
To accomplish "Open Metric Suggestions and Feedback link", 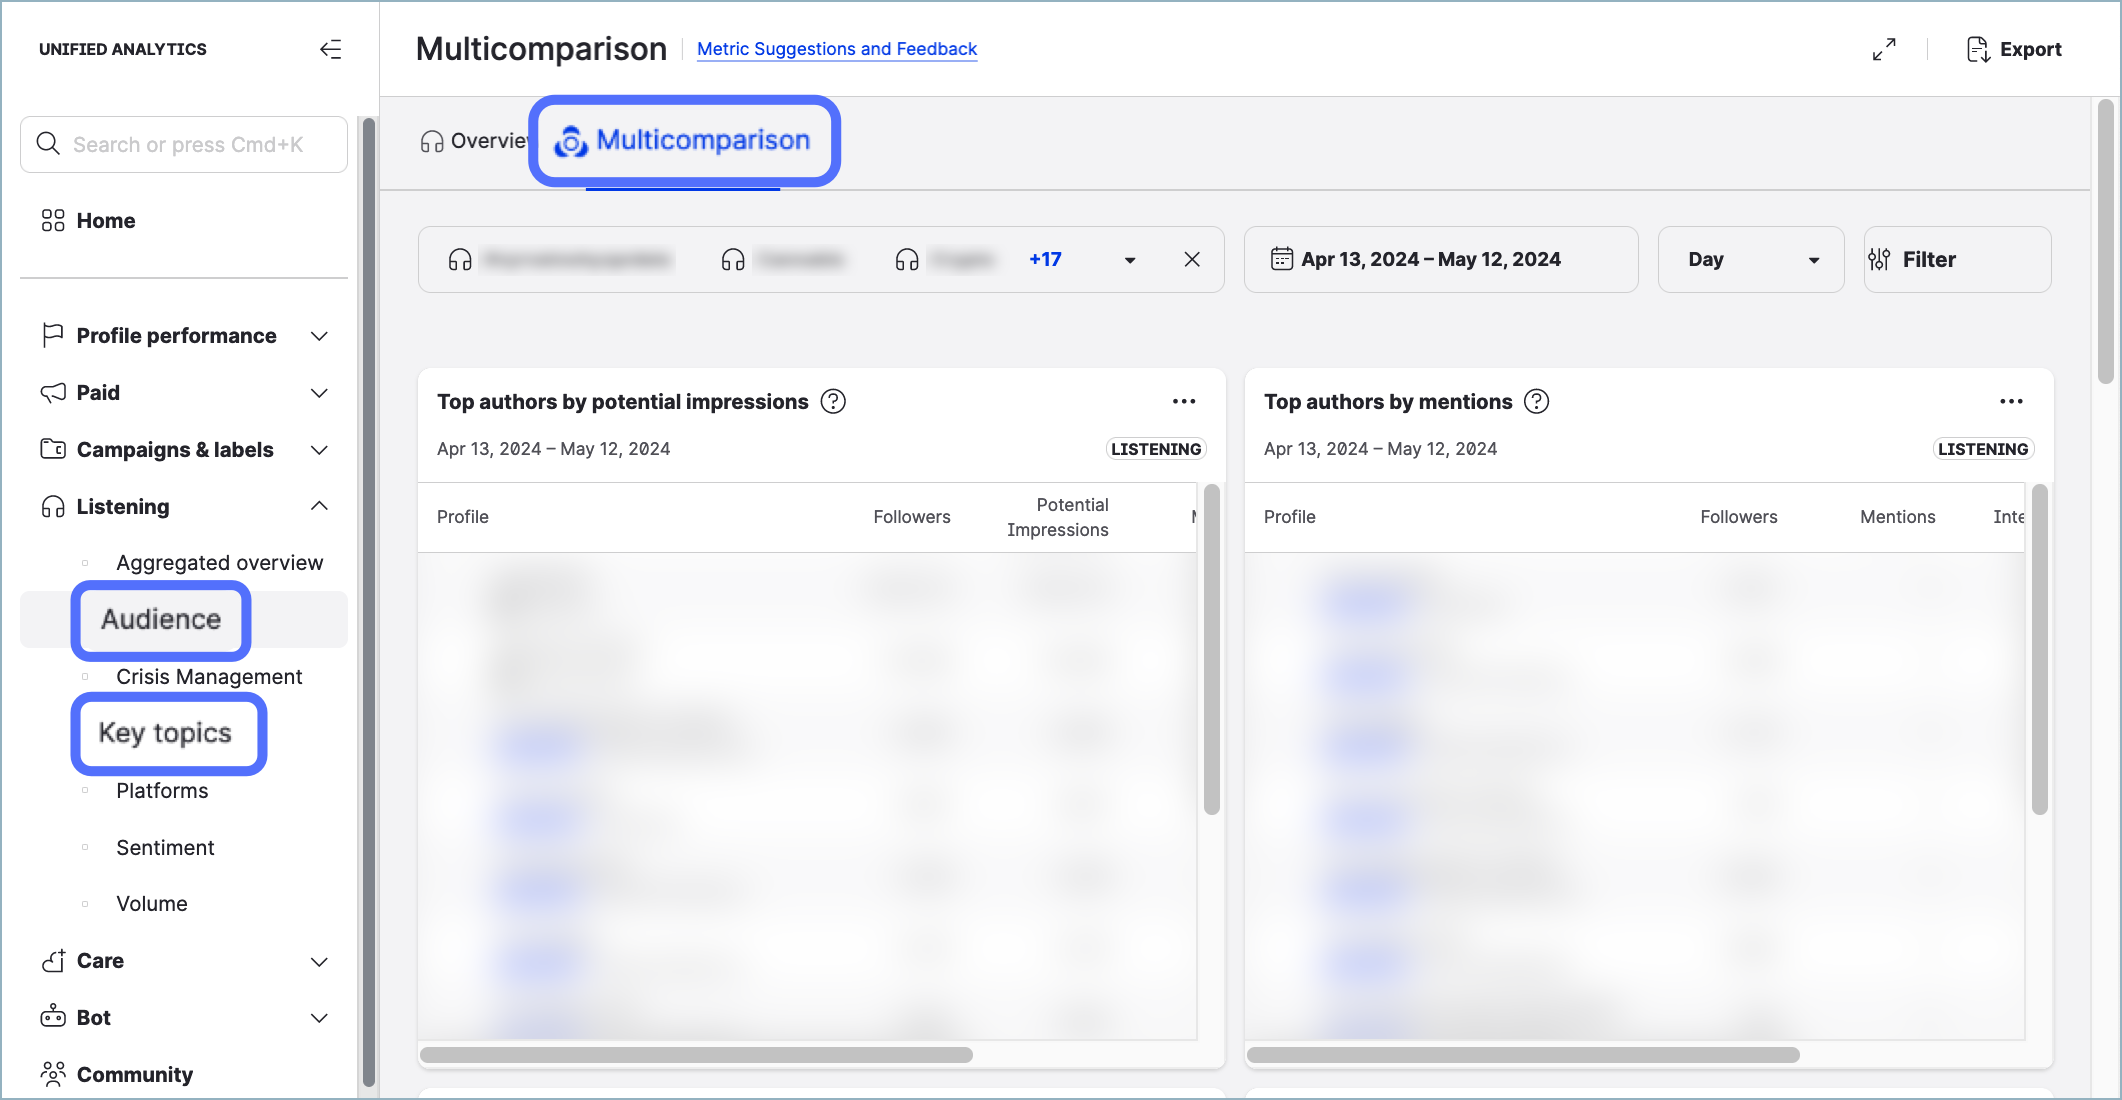I will (836, 49).
